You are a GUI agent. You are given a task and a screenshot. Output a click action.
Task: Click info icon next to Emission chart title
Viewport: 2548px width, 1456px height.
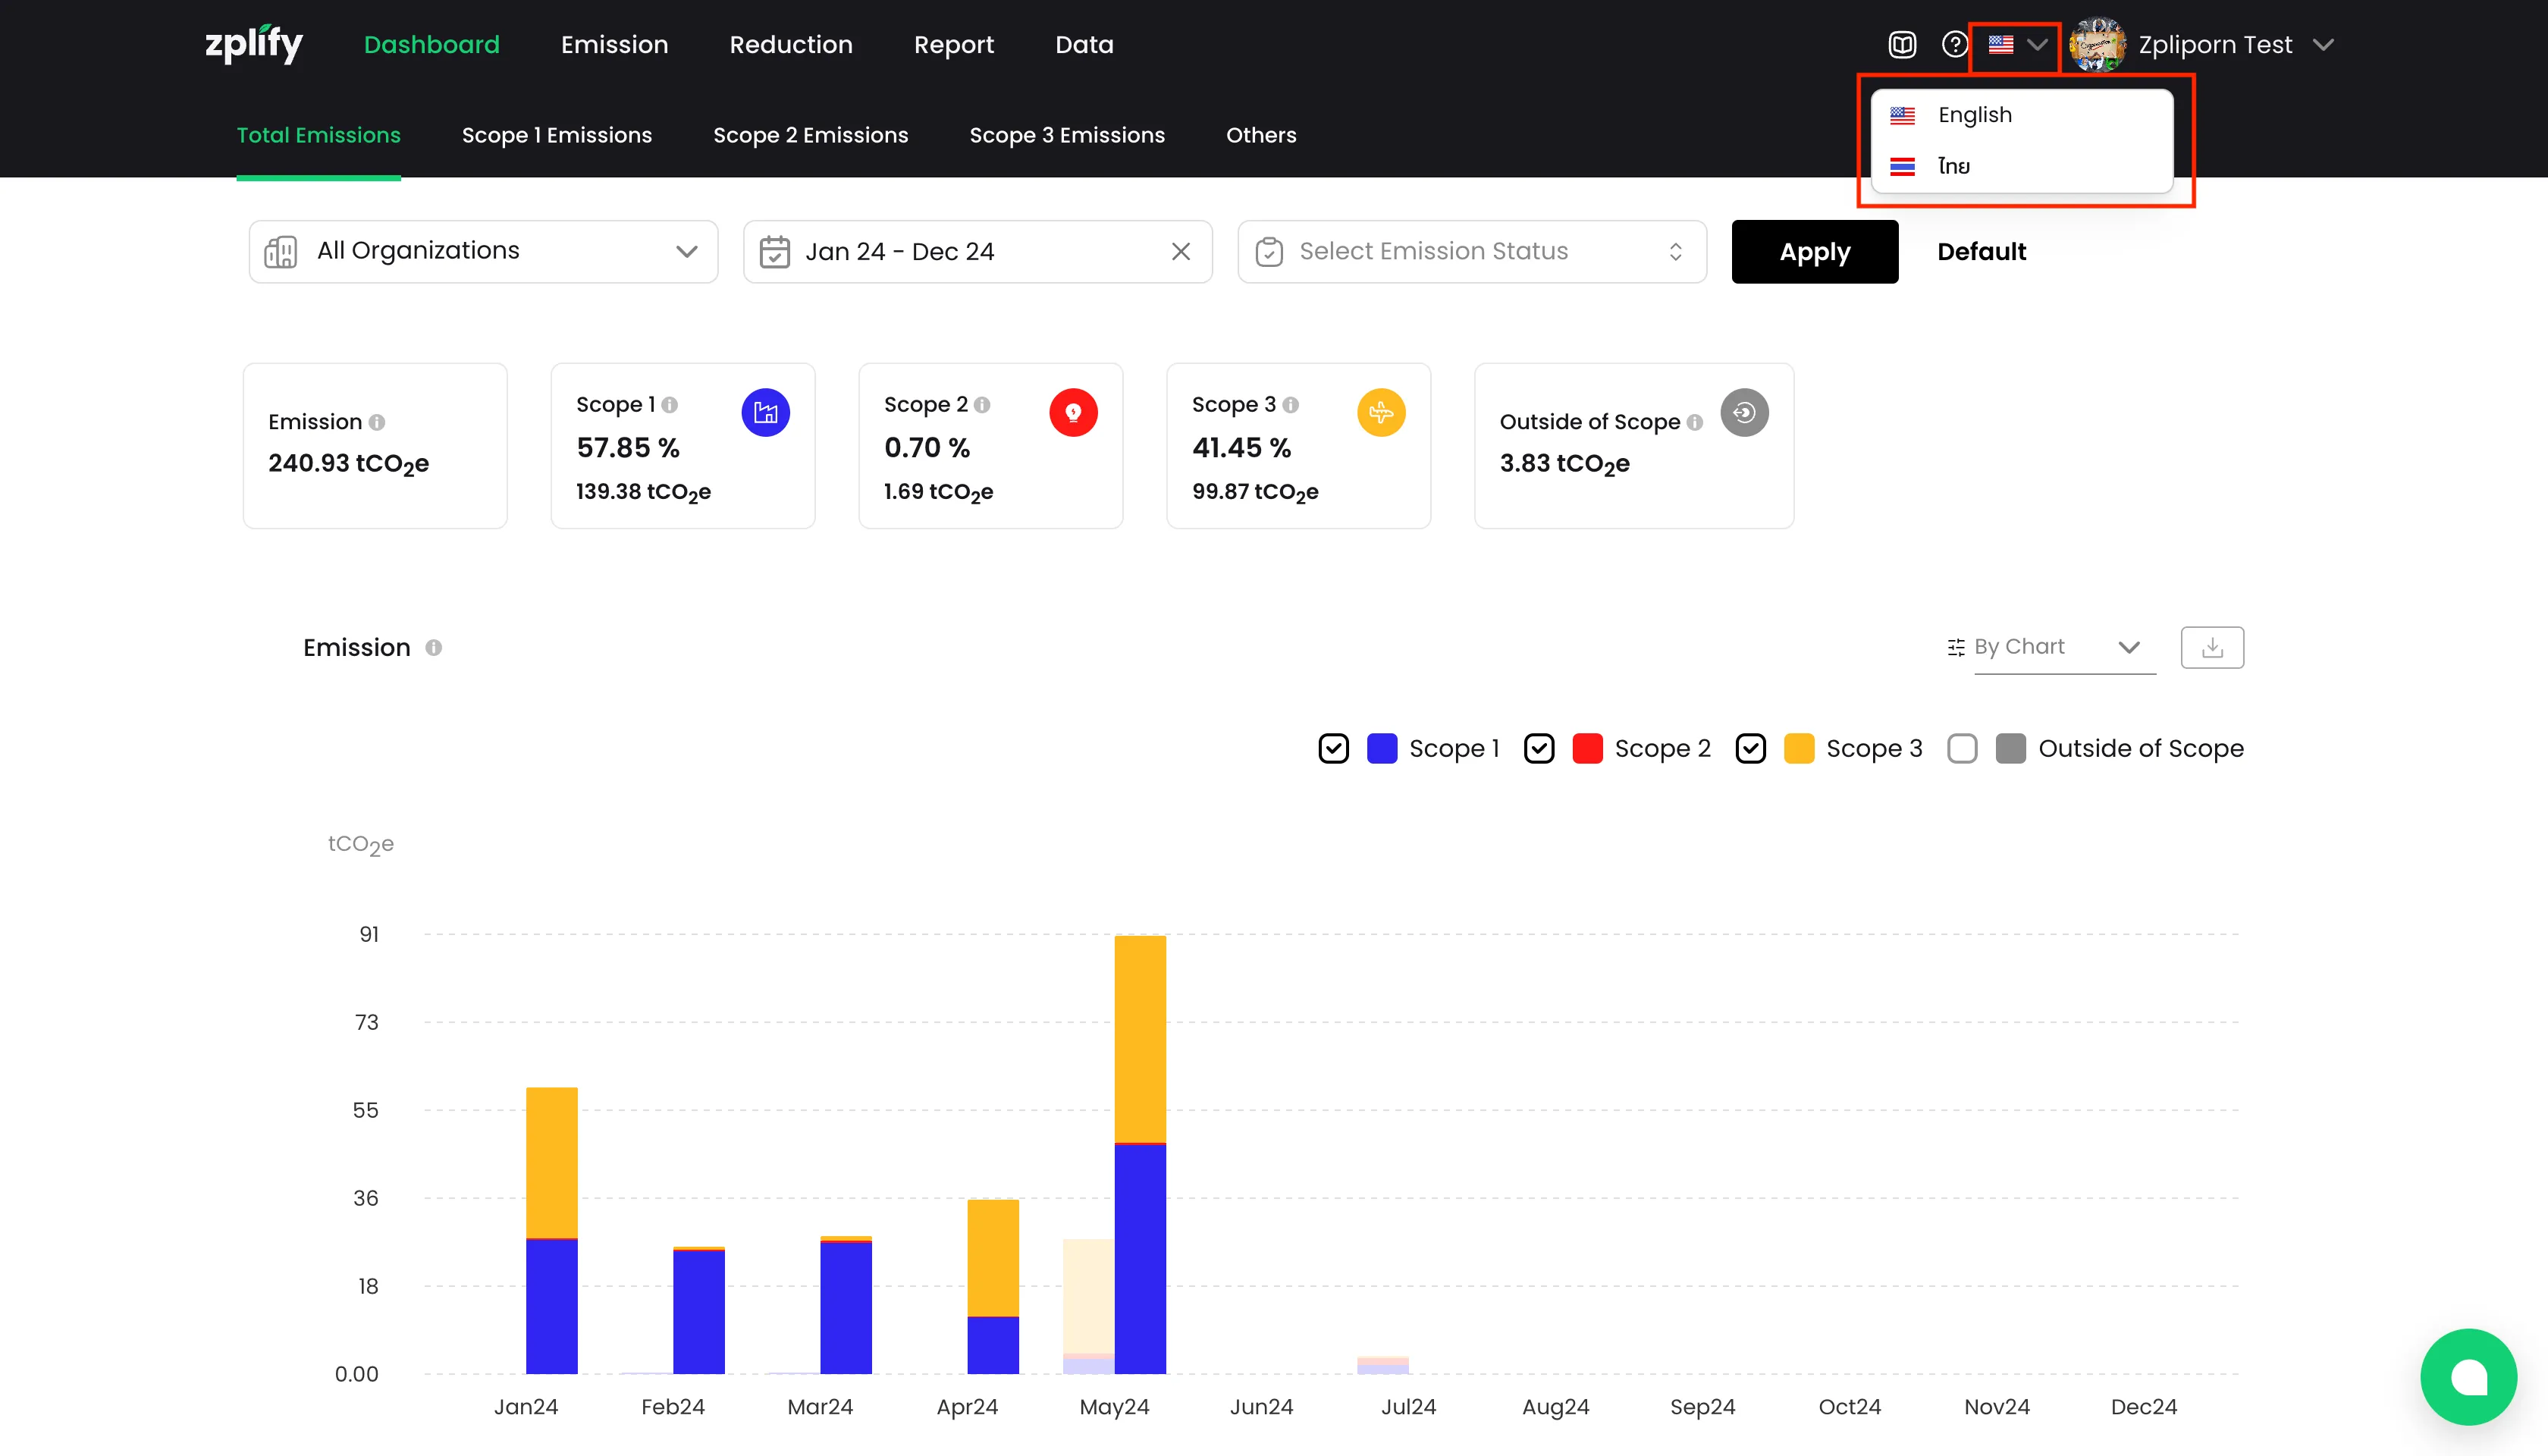click(433, 647)
